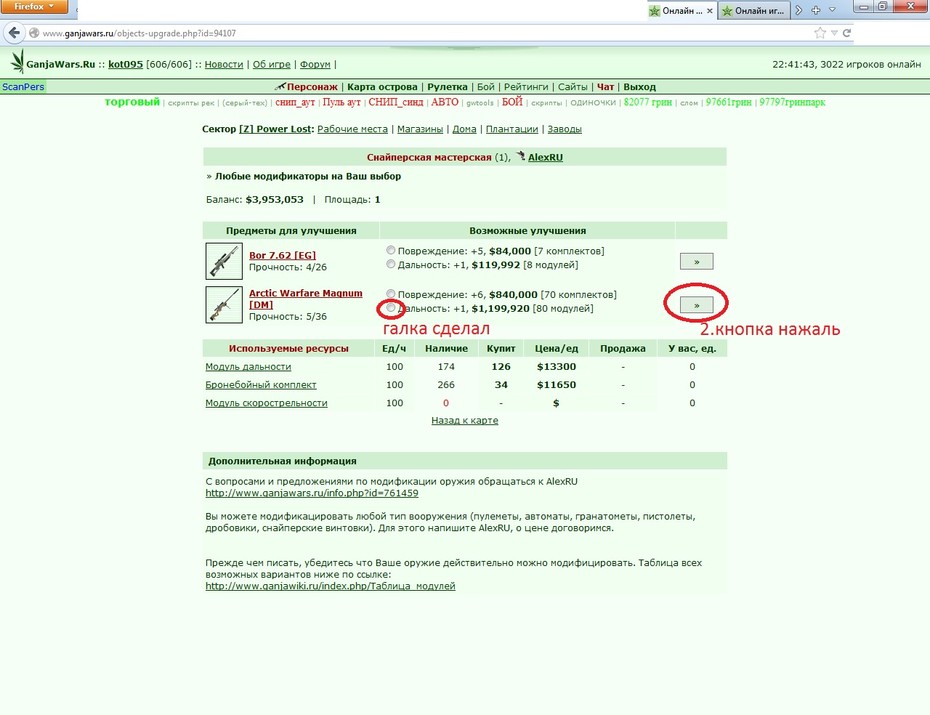
Task: Close the first Онлайн tab
Action: click(x=709, y=11)
